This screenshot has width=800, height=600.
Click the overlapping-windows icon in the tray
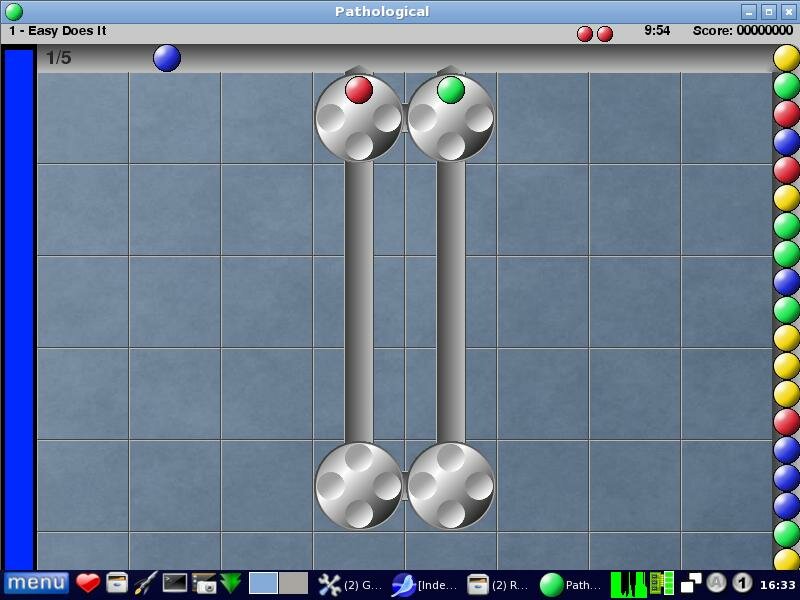pyautogui.click(x=691, y=584)
